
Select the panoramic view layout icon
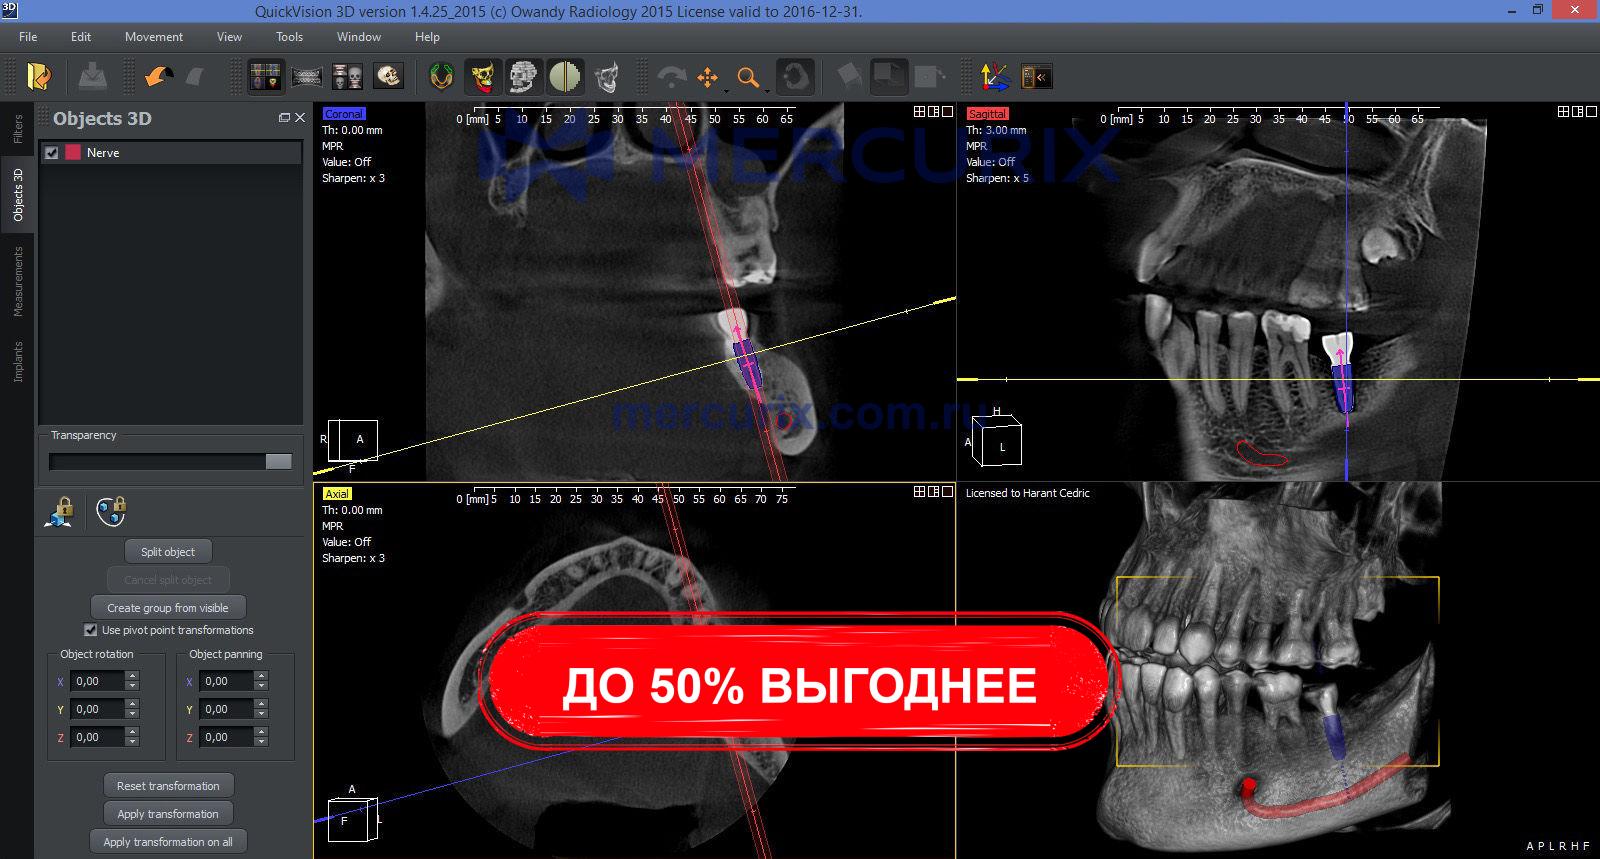pyautogui.click(x=307, y=76)
